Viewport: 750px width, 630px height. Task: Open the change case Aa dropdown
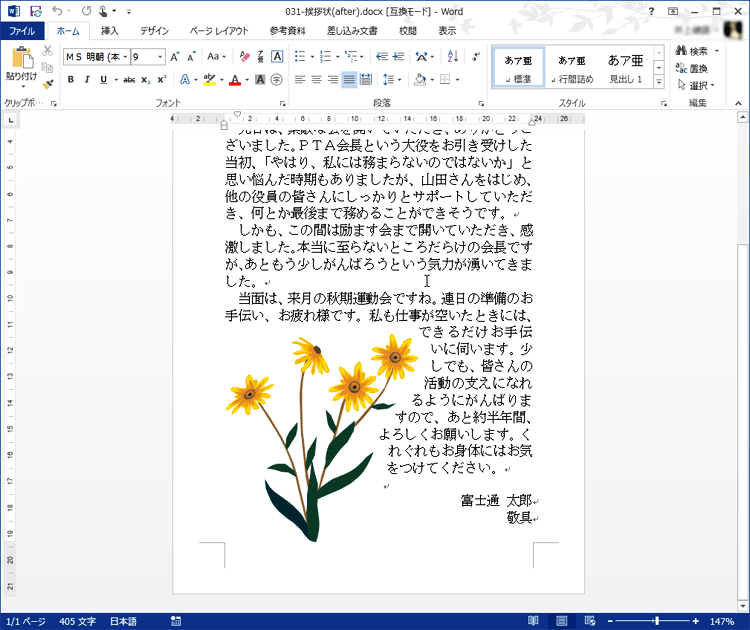217,56
